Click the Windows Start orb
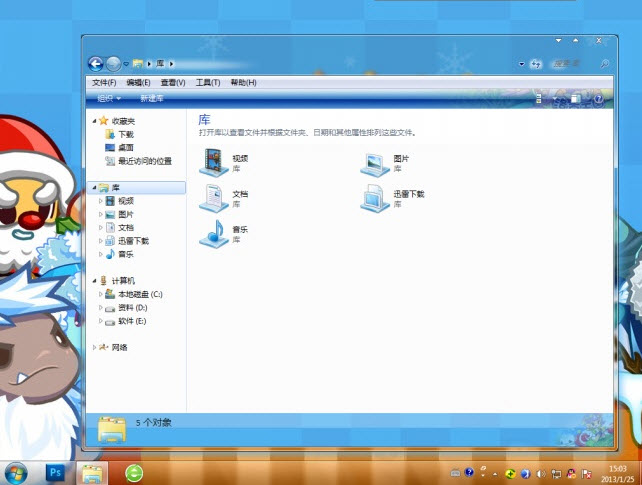 (17, 472)
